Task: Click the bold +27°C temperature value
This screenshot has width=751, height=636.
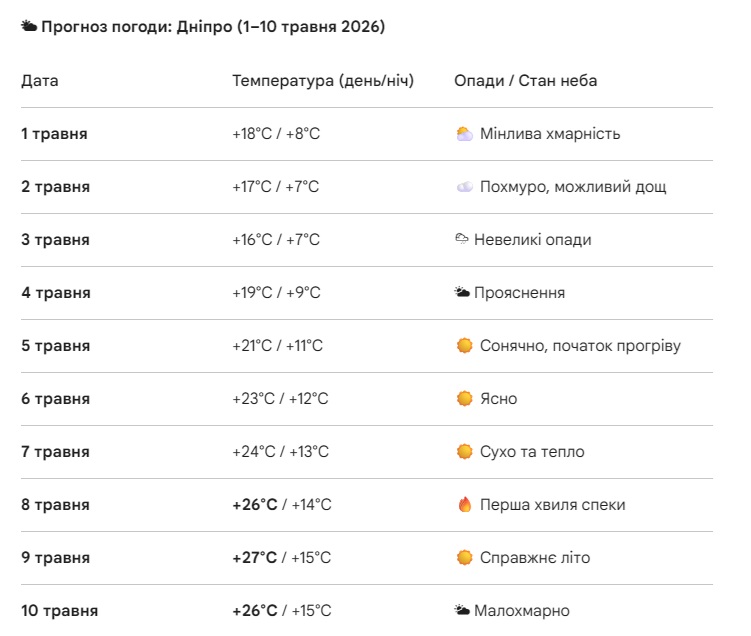Action: coord(255,558)
